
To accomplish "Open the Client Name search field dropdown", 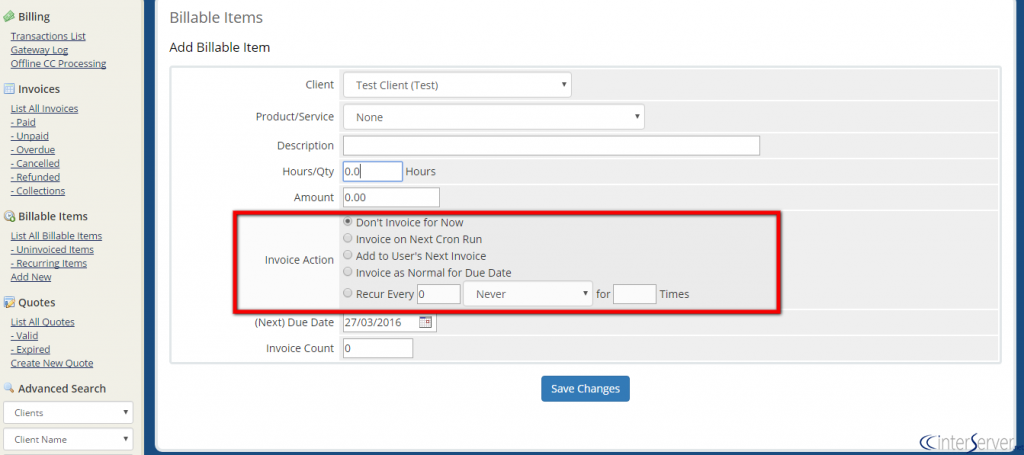I will 68,439.
